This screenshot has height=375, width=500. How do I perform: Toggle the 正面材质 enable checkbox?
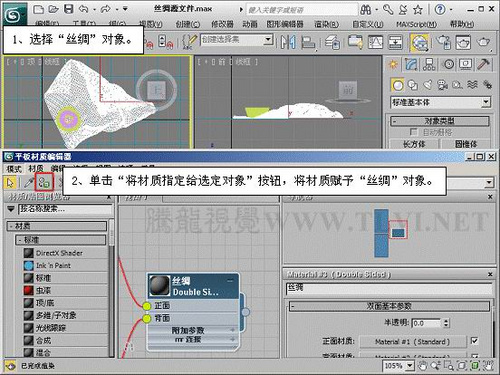pyautogui.click(x=474, y=341)
